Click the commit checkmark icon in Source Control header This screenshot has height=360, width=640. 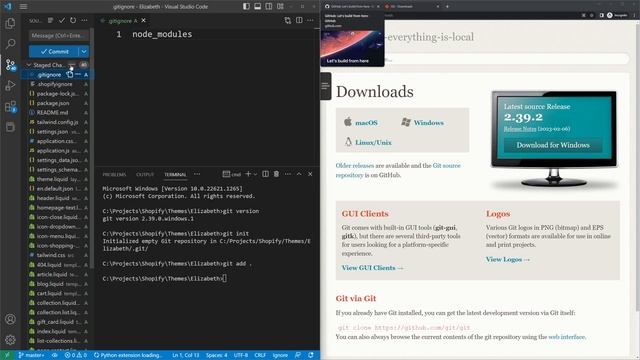[62, 20]
